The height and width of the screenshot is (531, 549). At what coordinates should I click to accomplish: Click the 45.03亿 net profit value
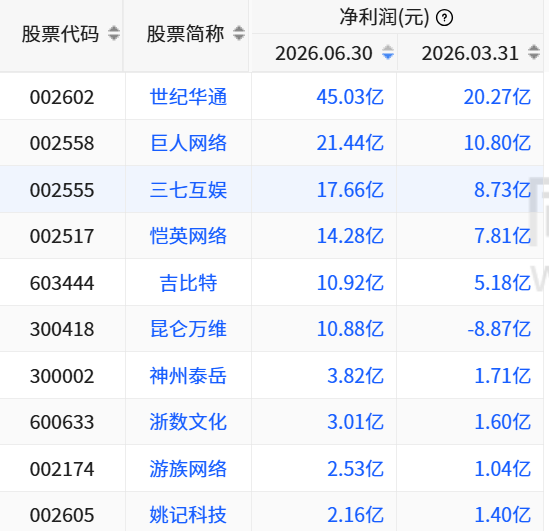(350, 97)
